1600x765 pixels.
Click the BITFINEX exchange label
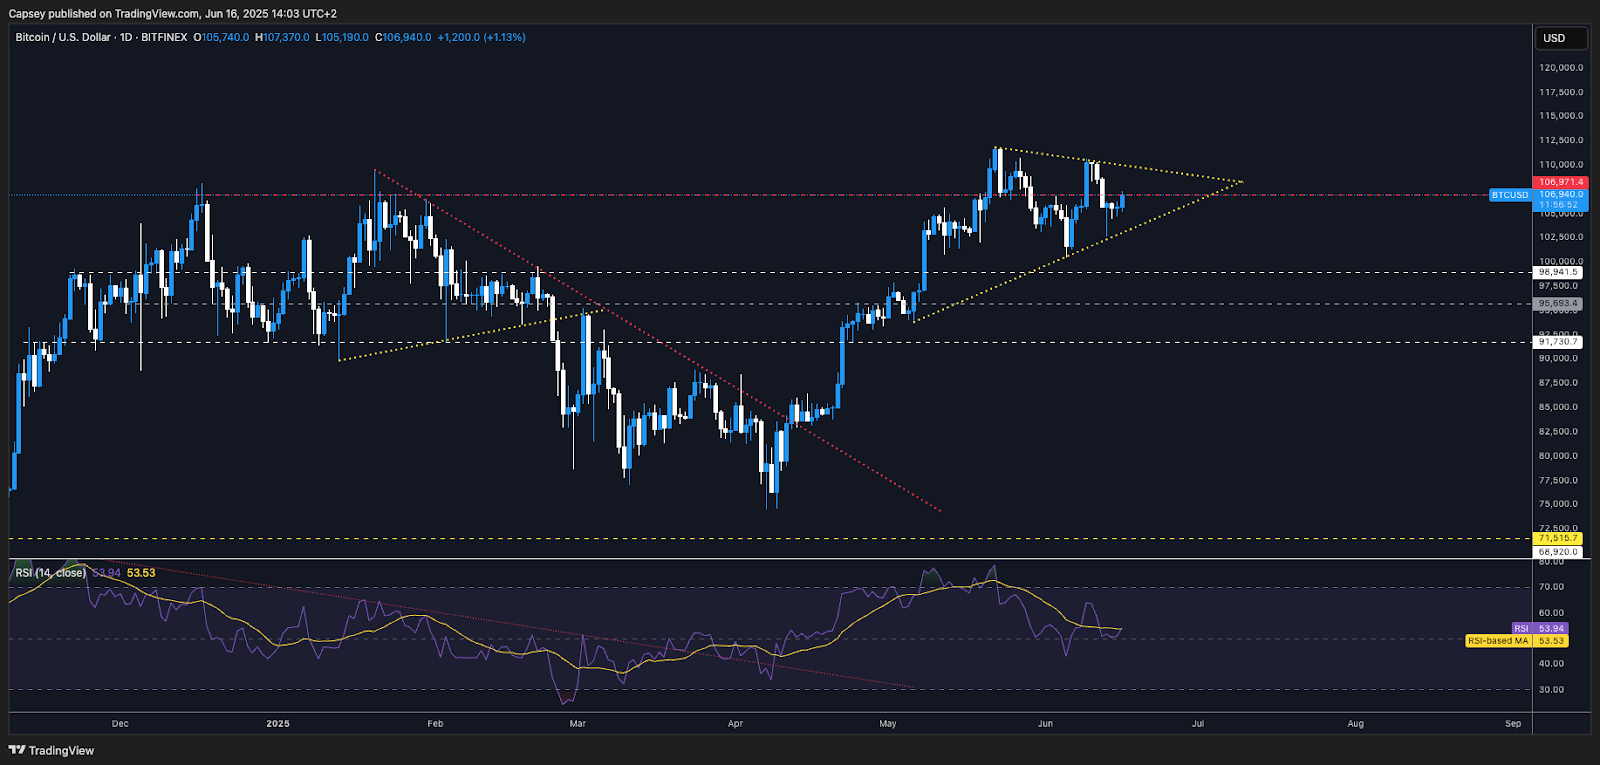pyautogui.click(x=164, y=37)
